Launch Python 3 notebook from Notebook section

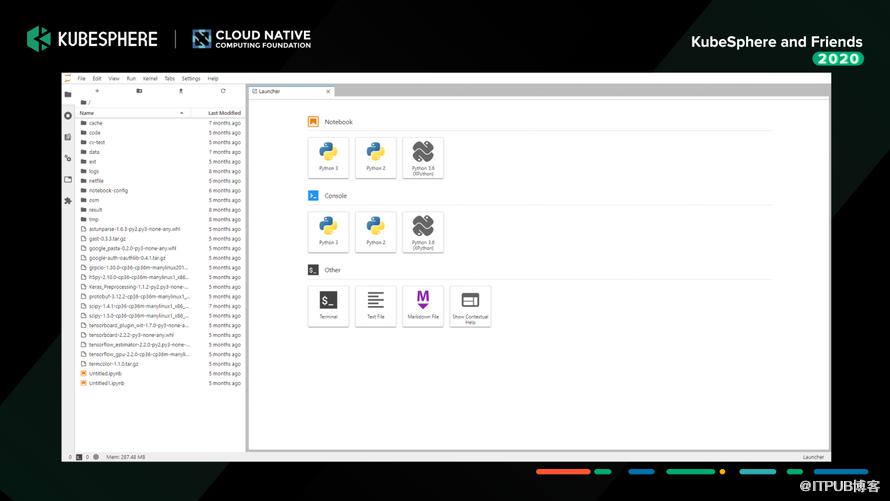tap(328, 158)
